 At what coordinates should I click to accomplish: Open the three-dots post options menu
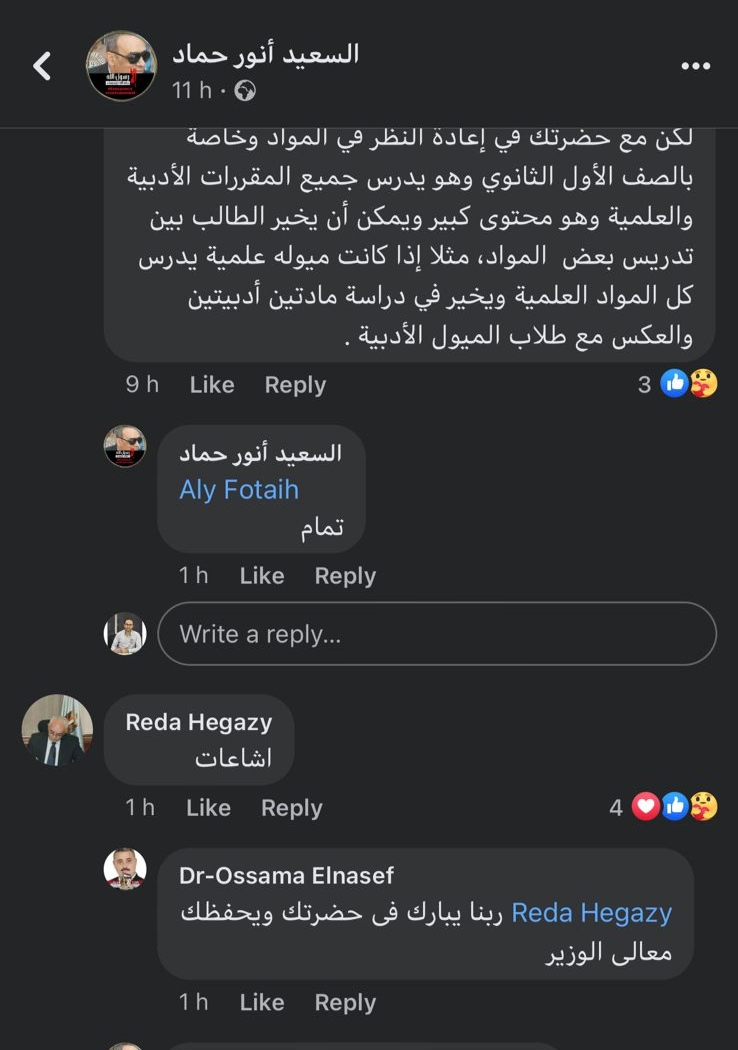pyautogui.click(x=694, y=66)
